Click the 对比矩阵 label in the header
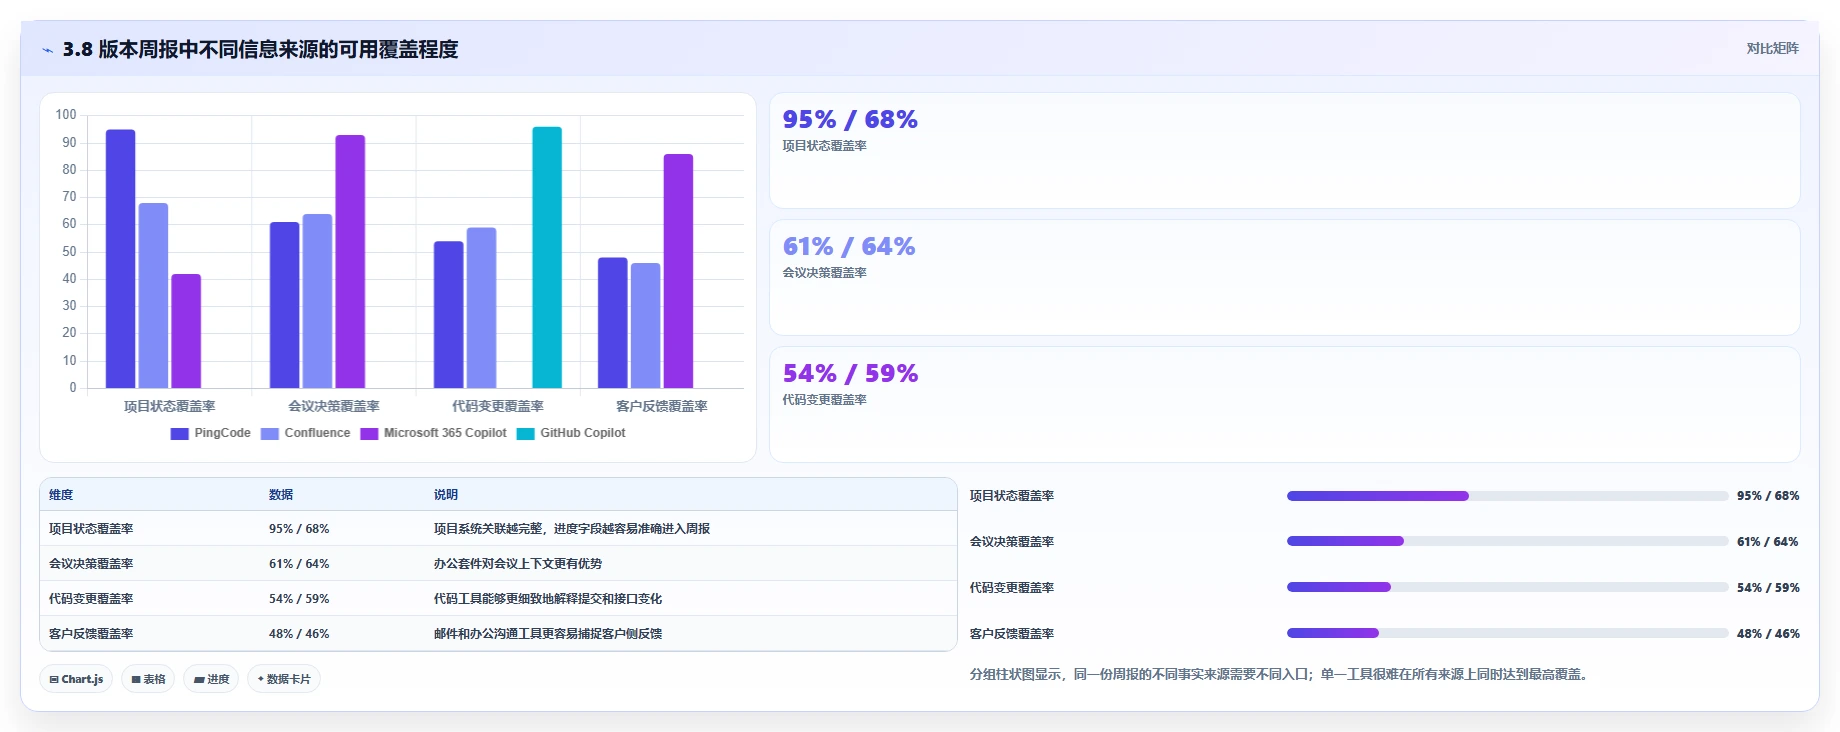The image size is (1840, 732). pyautogui.click(x=1772, y=48)
